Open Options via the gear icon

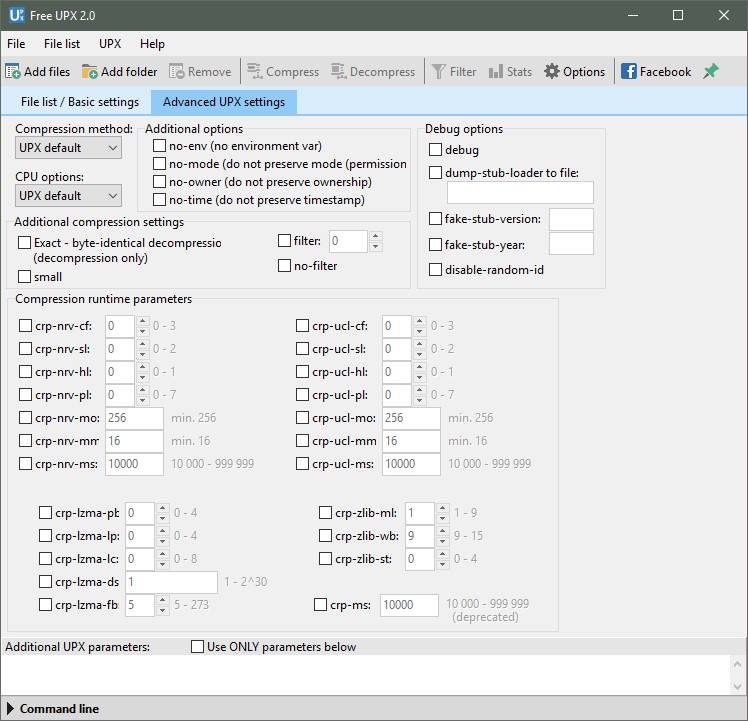[x=552, y=72]
